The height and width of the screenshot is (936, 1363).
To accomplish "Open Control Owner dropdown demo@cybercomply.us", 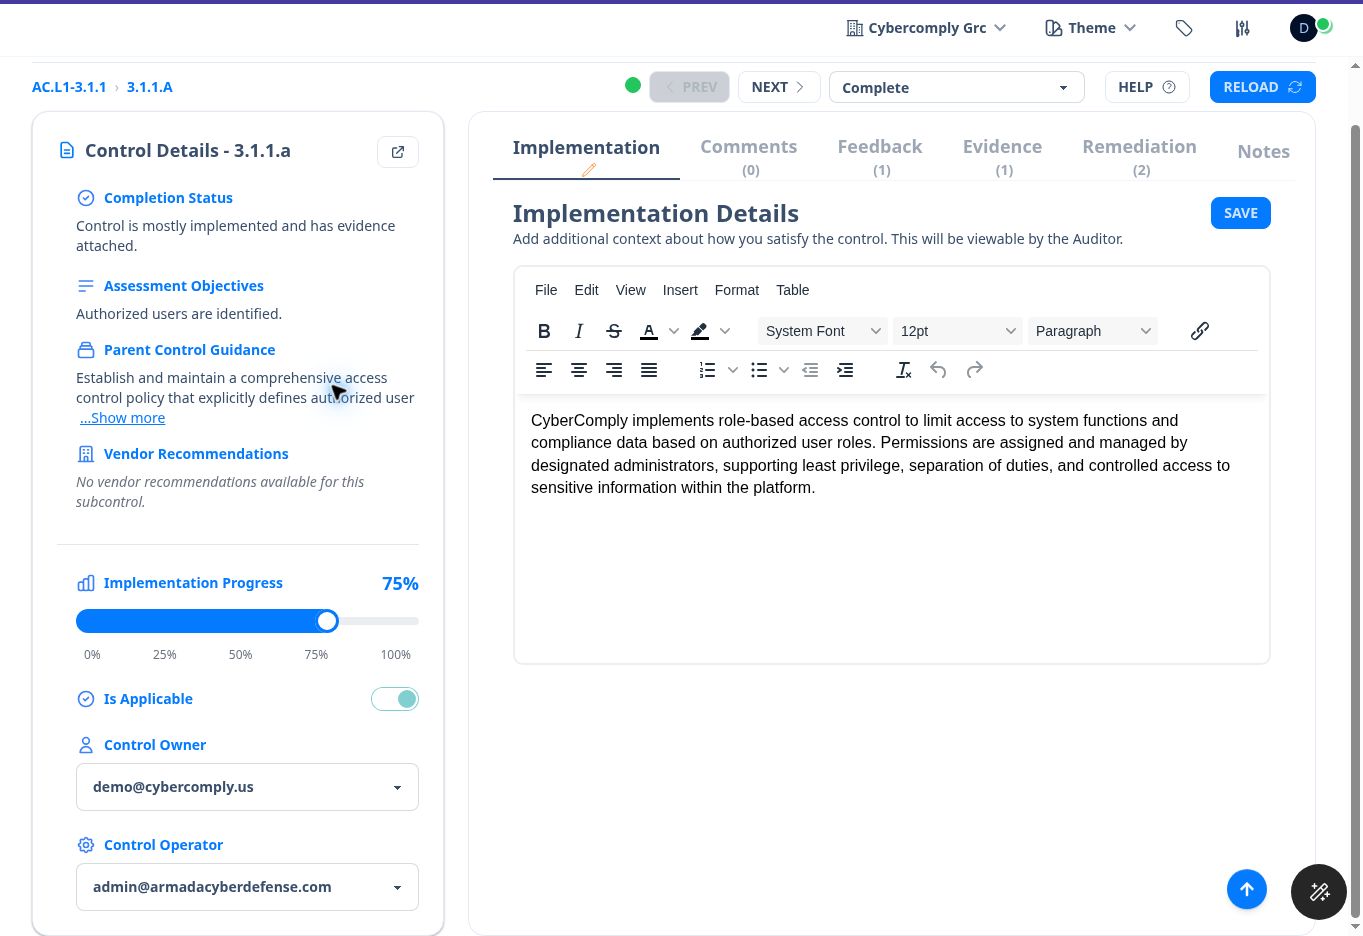I will 247,787.
